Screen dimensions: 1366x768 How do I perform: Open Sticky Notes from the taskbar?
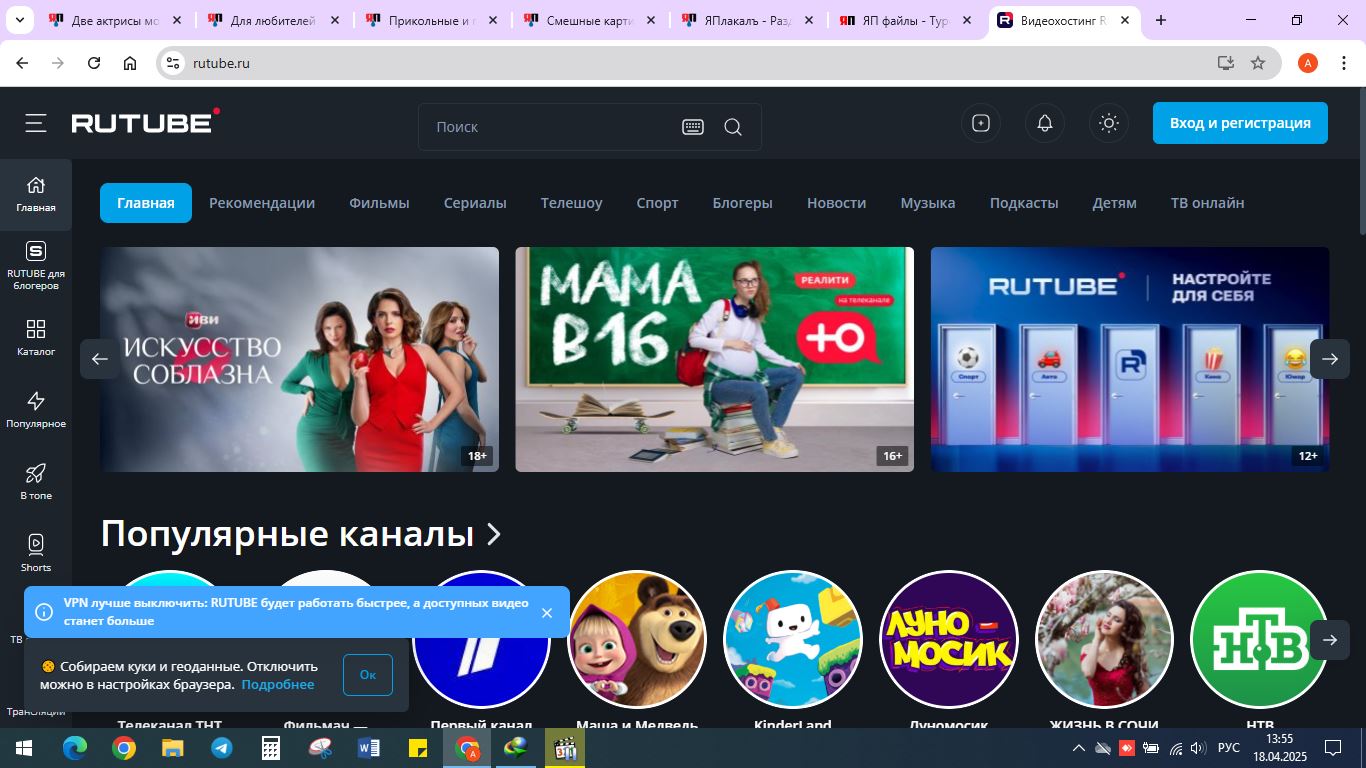[x=417, y=747]
